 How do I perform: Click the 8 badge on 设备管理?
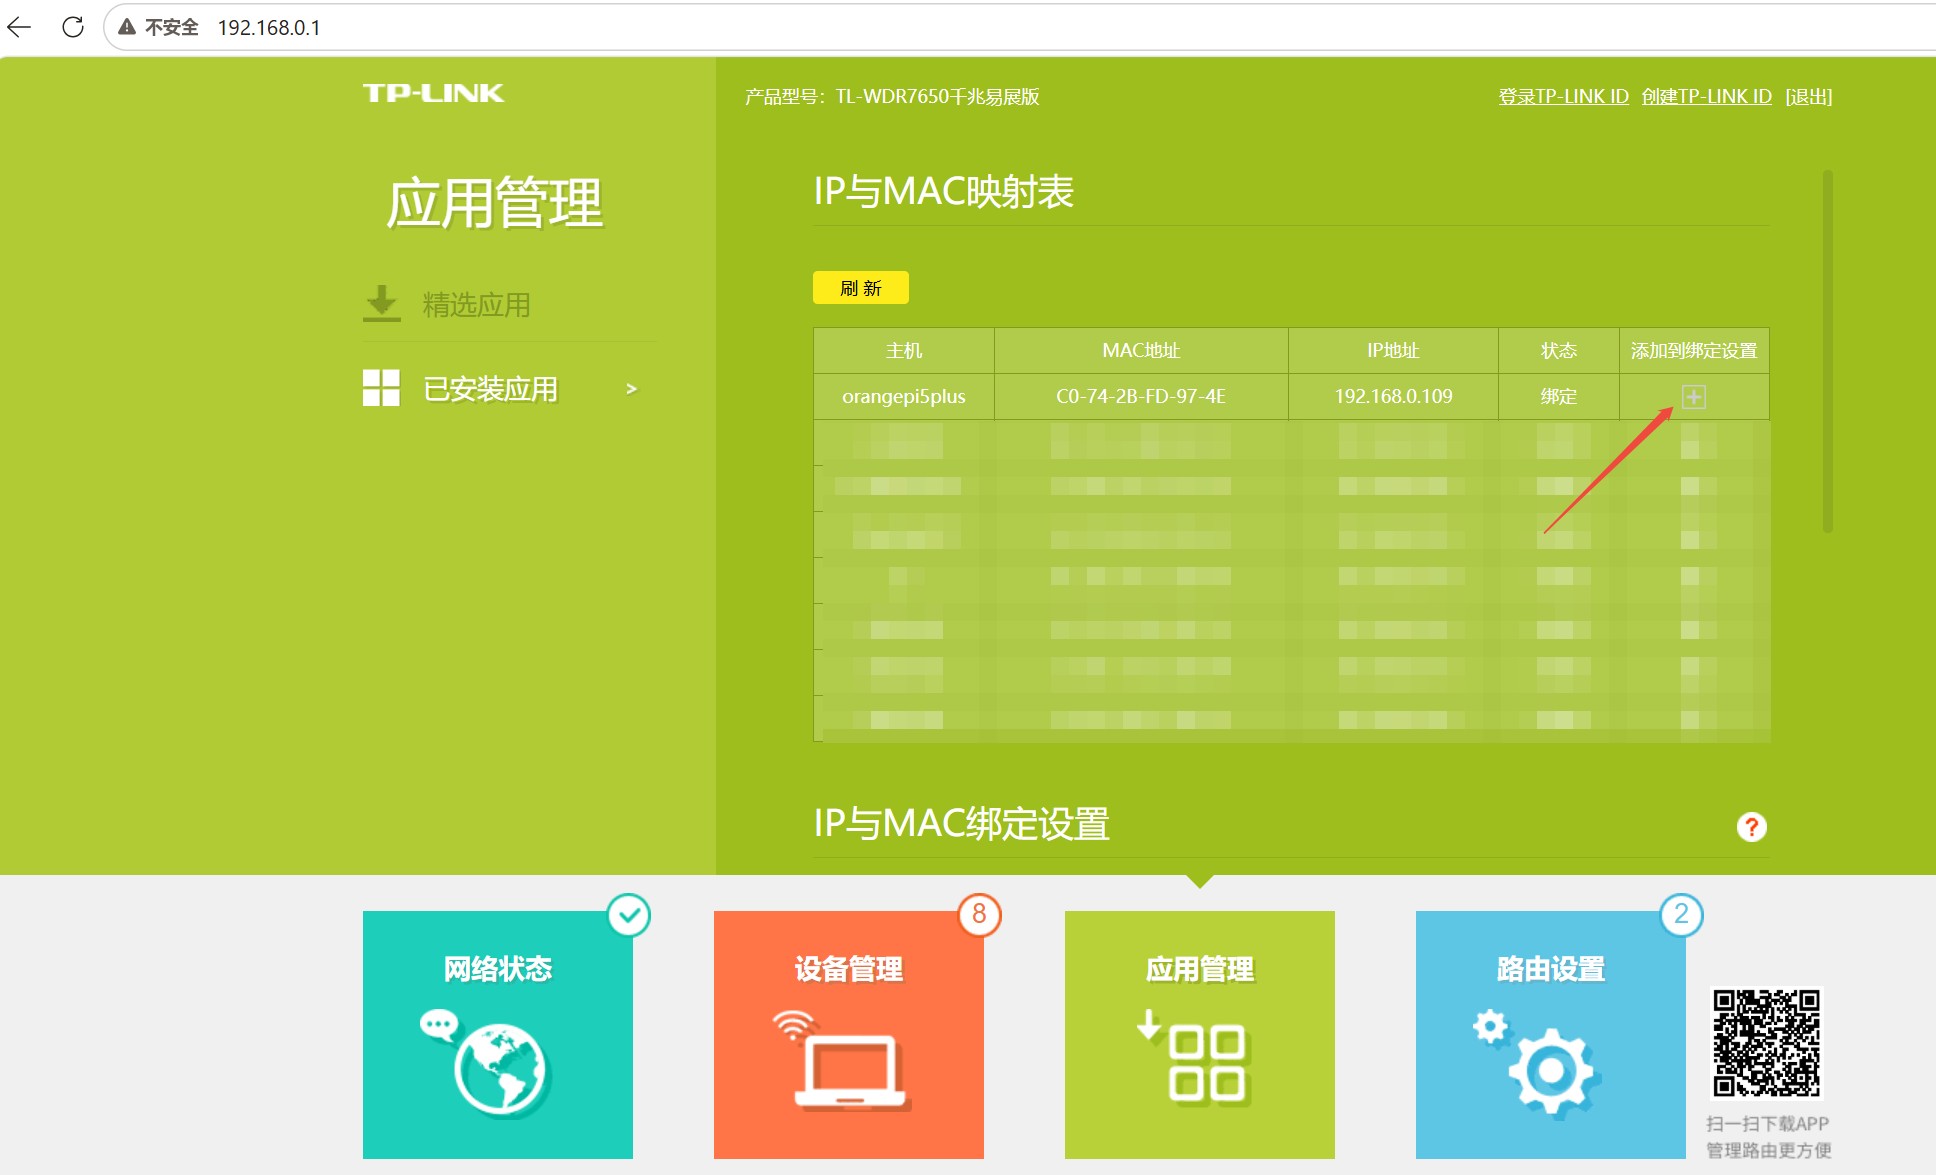tap(980, 915)
